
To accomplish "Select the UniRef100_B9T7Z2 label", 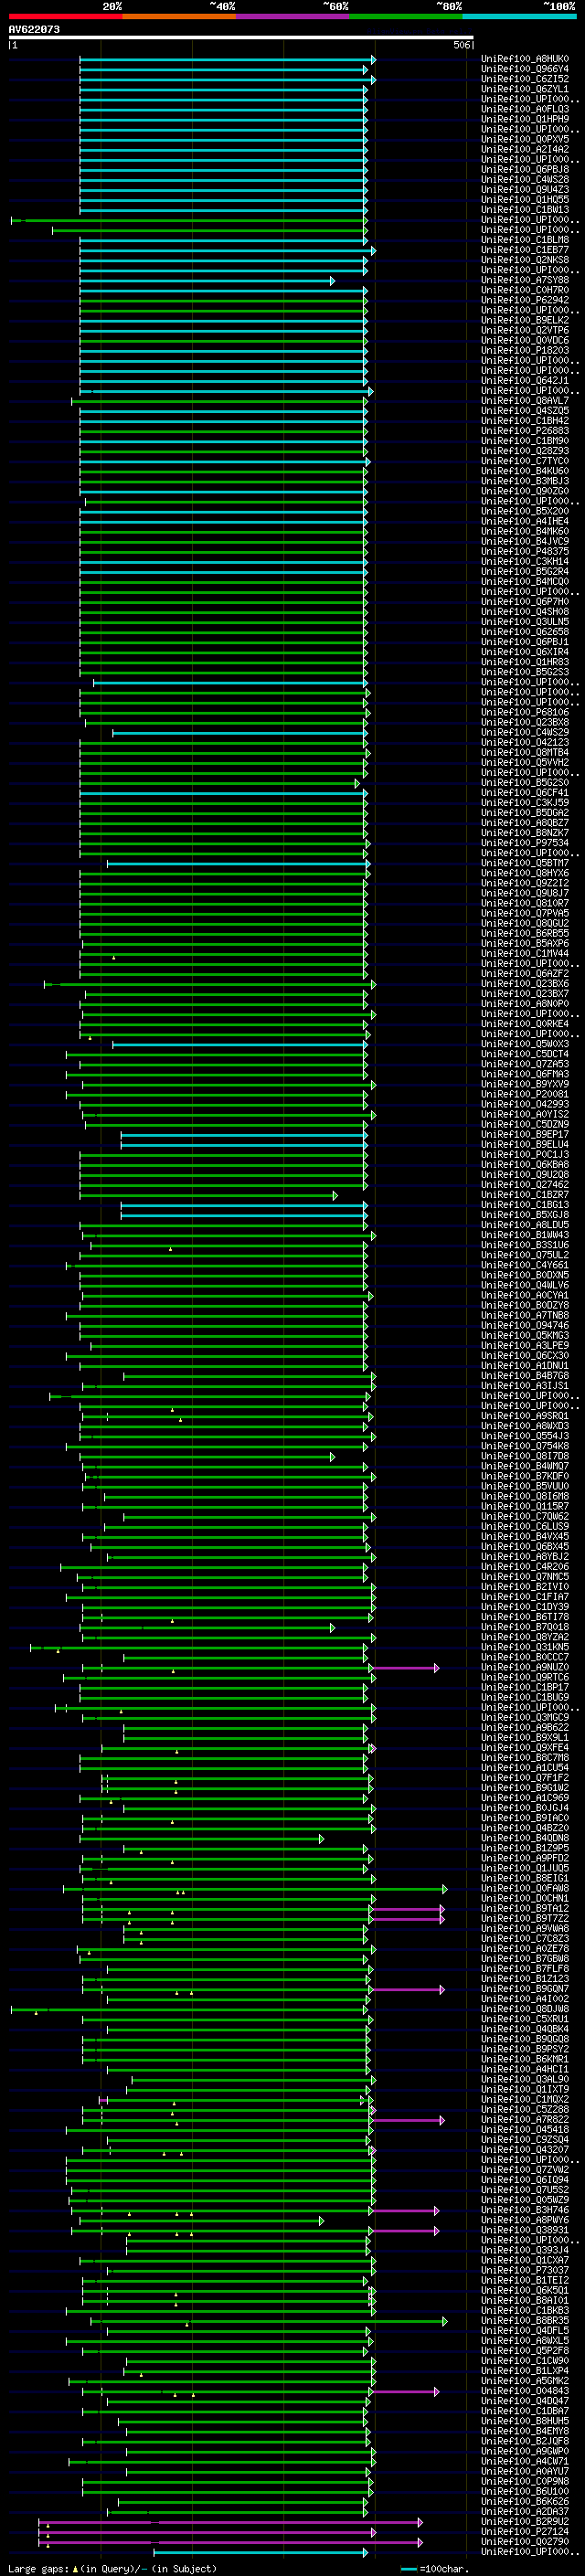I will click(x=525, y=1918).
